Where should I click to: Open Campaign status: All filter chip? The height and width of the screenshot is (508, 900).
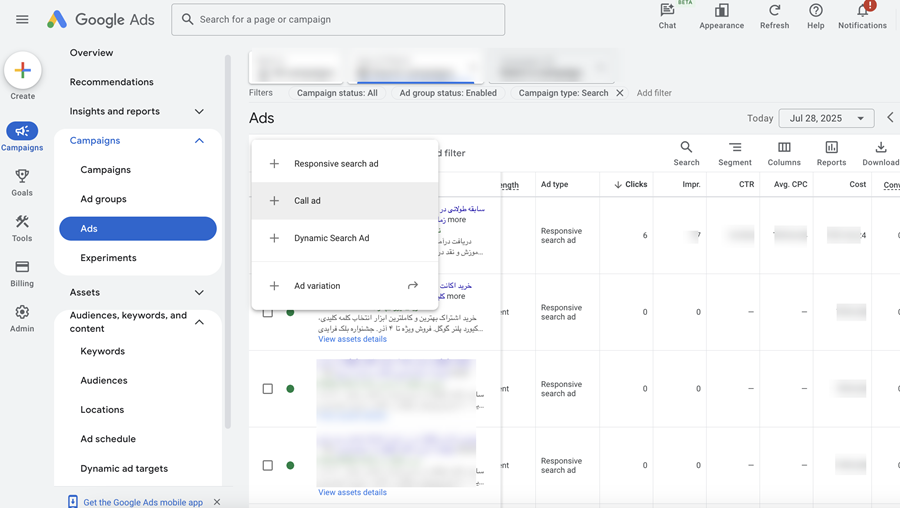(x=337, y=93)
